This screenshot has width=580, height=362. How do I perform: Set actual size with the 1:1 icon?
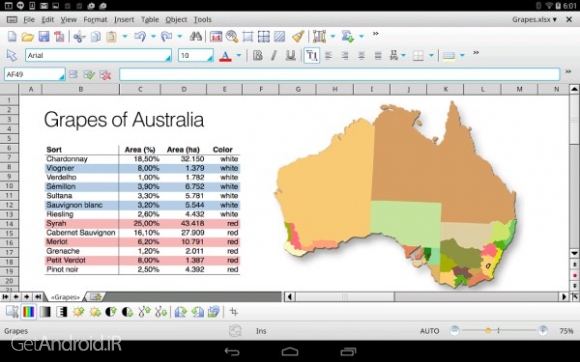pyautogui.click(x=216, y=36)
